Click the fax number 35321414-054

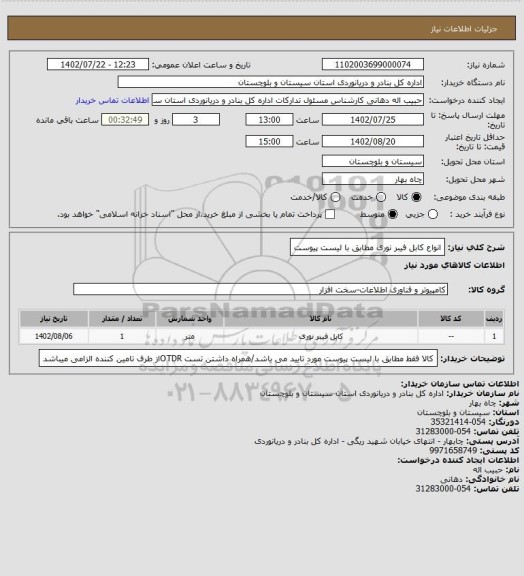(x=458, y=422)
